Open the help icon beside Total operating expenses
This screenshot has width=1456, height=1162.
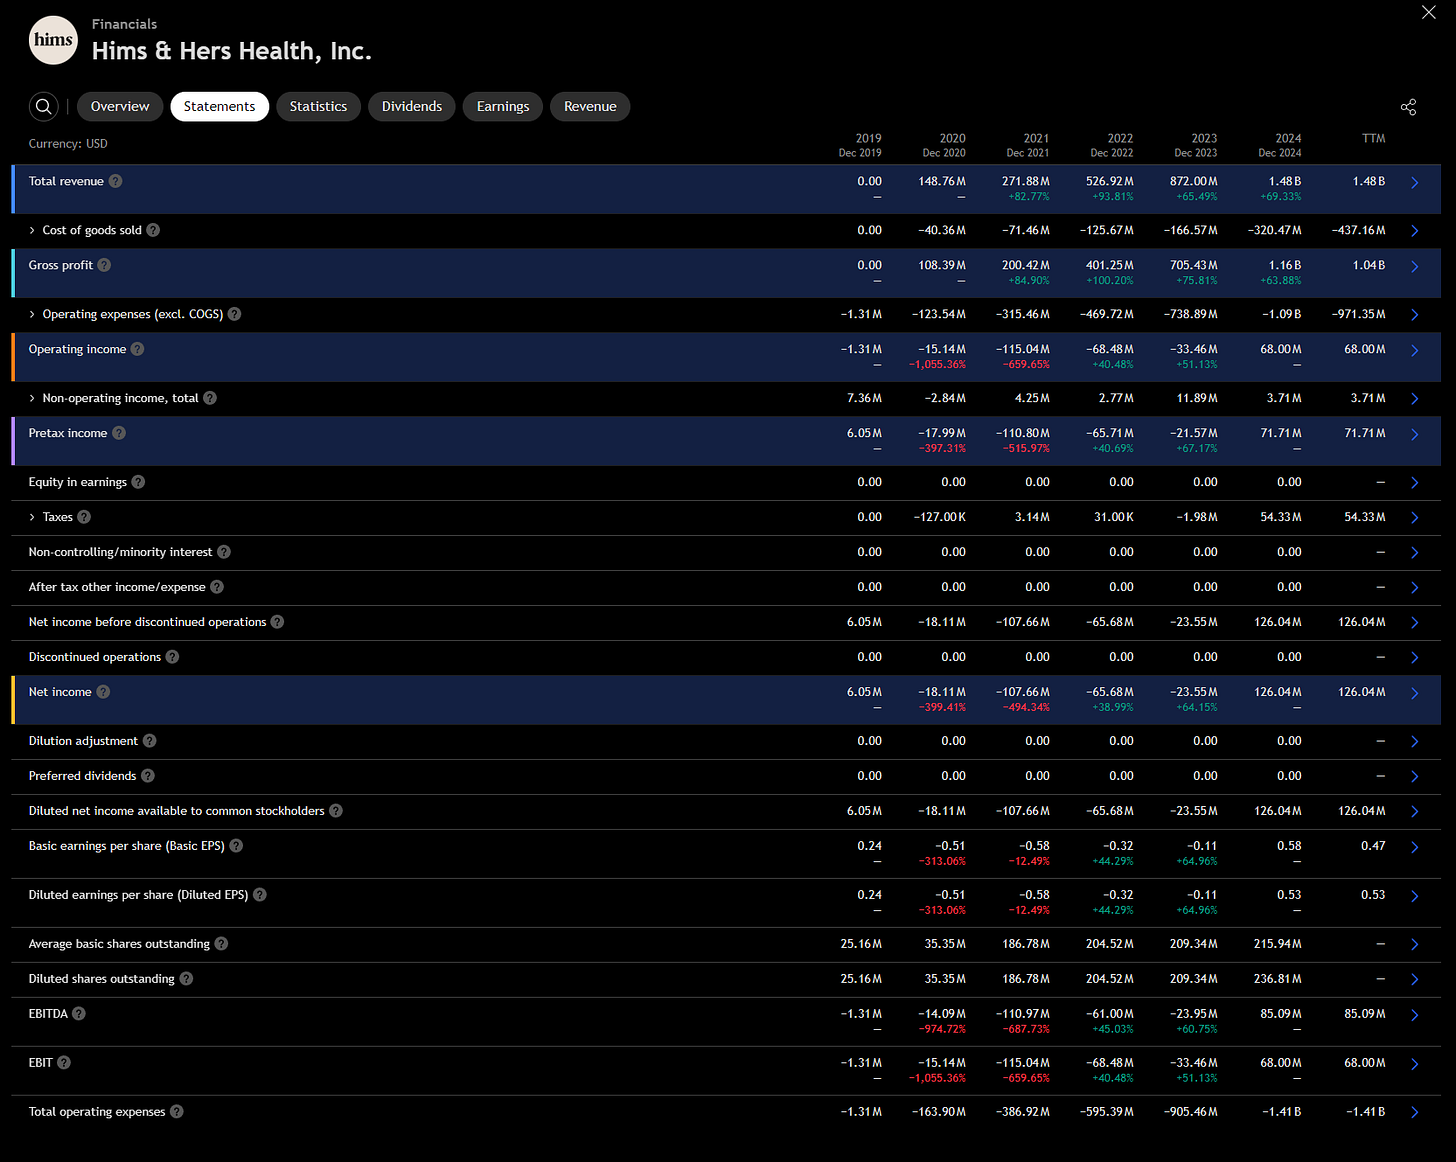[x=177, y=1112]
